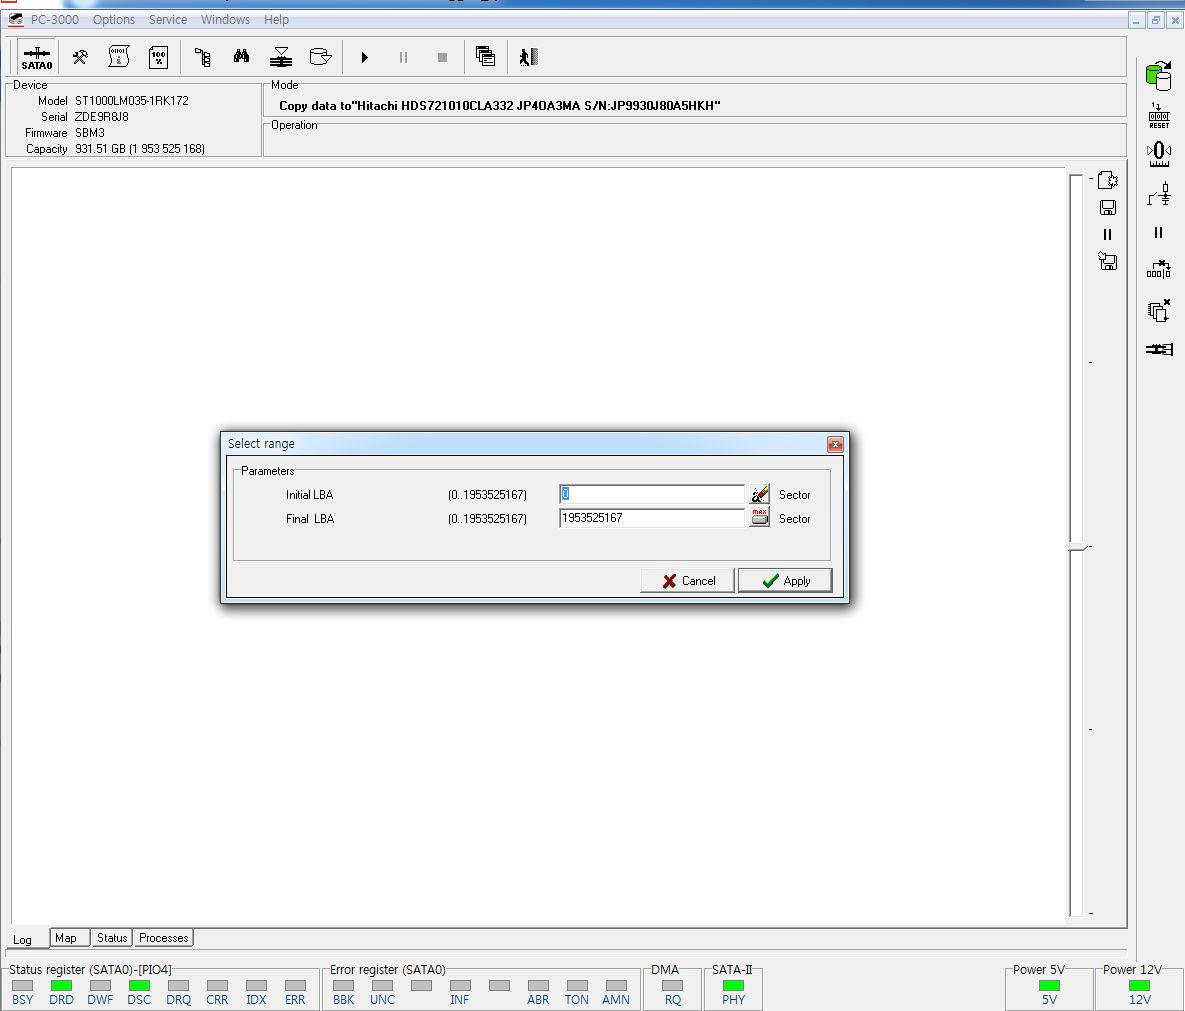
Task: Click the exit running-man toolbar icon
Action: pyautogui.click(x=528, y=57)
